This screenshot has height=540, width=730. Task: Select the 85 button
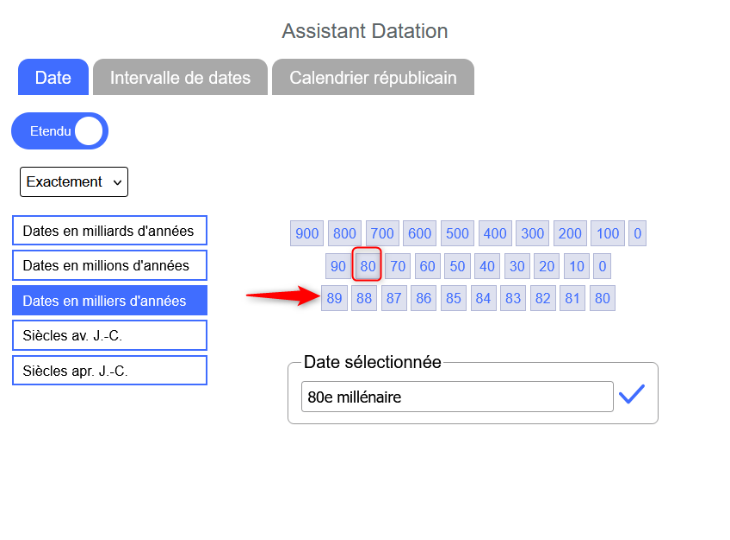click(454, 298)
